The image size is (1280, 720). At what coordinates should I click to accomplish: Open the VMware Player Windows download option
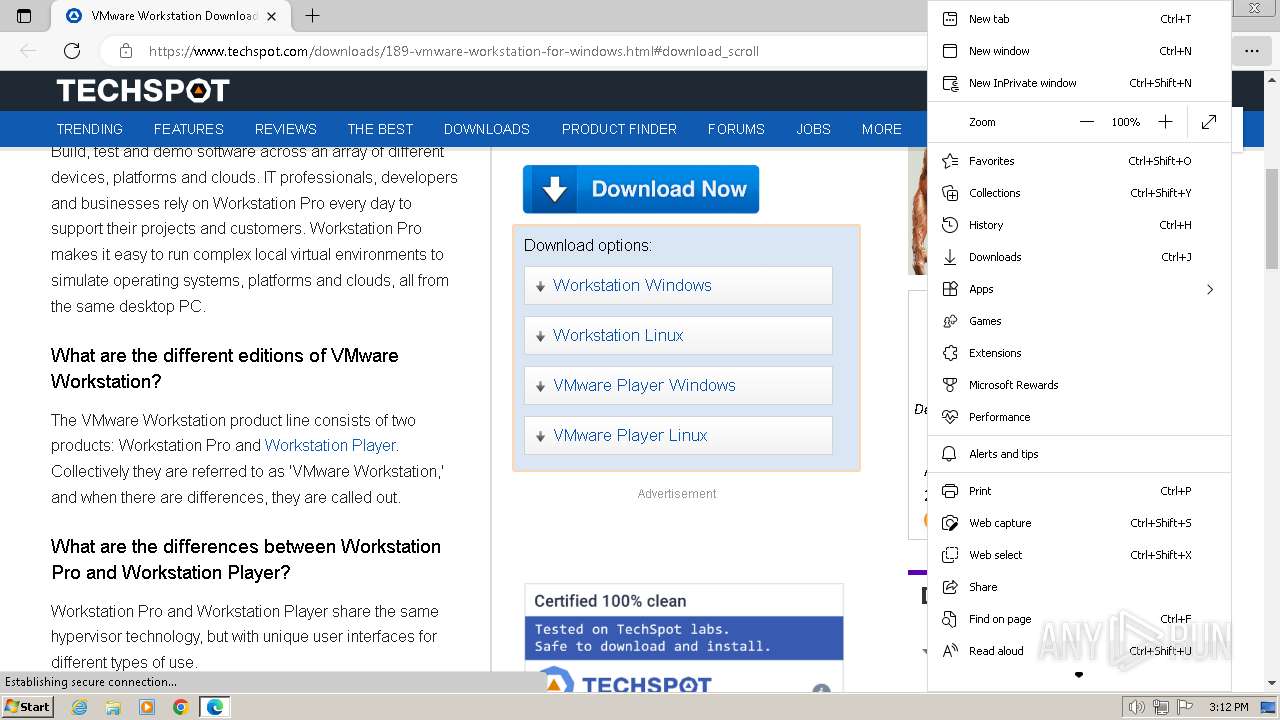click(x=678, y=385)
